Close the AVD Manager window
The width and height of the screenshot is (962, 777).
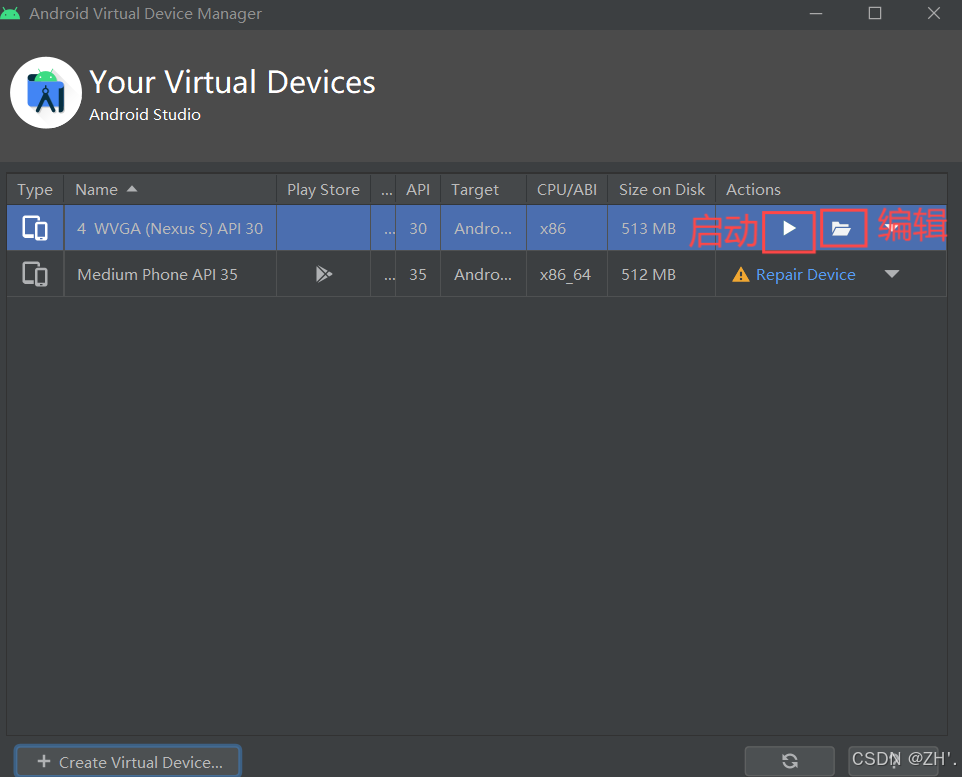click(x=934, y=14)
